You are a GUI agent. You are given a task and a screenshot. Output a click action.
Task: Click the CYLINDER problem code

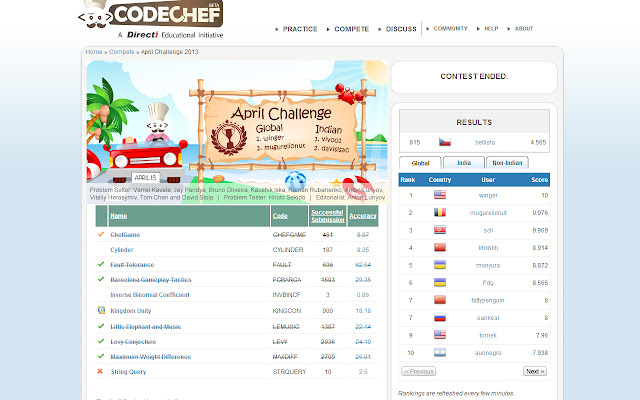[288, 250]
